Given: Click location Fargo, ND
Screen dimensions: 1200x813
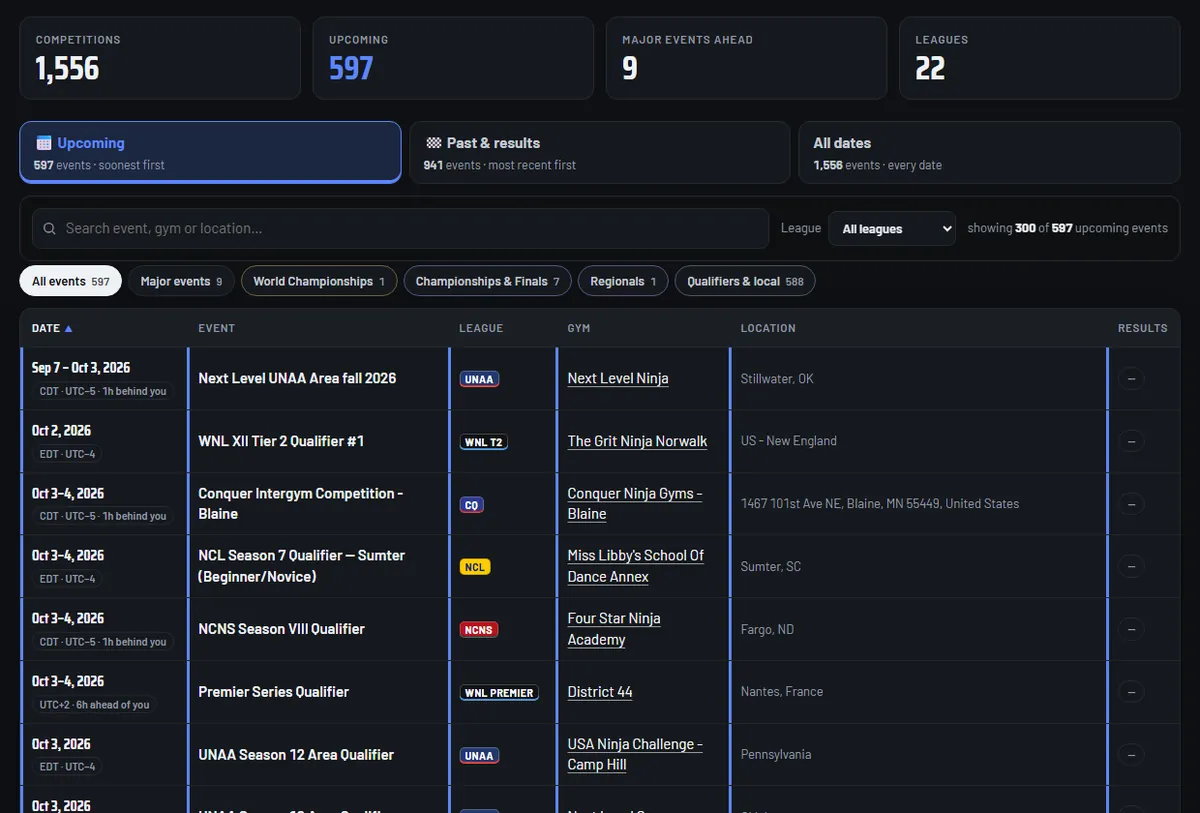Looking at the screenshot, I should (x=767, y=629).
